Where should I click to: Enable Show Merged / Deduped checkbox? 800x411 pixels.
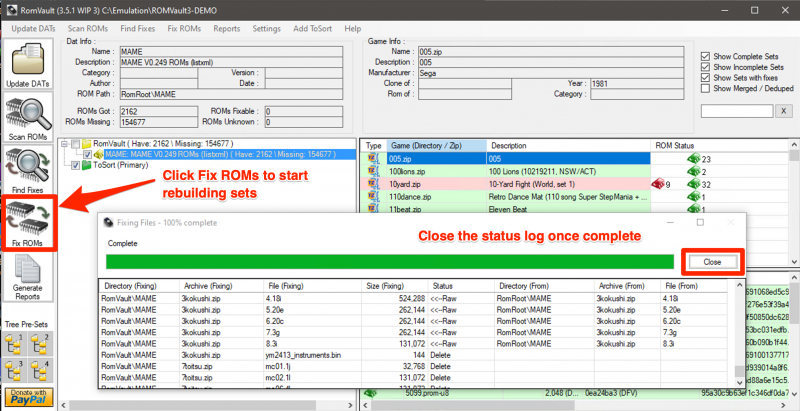tap(706, 88)
